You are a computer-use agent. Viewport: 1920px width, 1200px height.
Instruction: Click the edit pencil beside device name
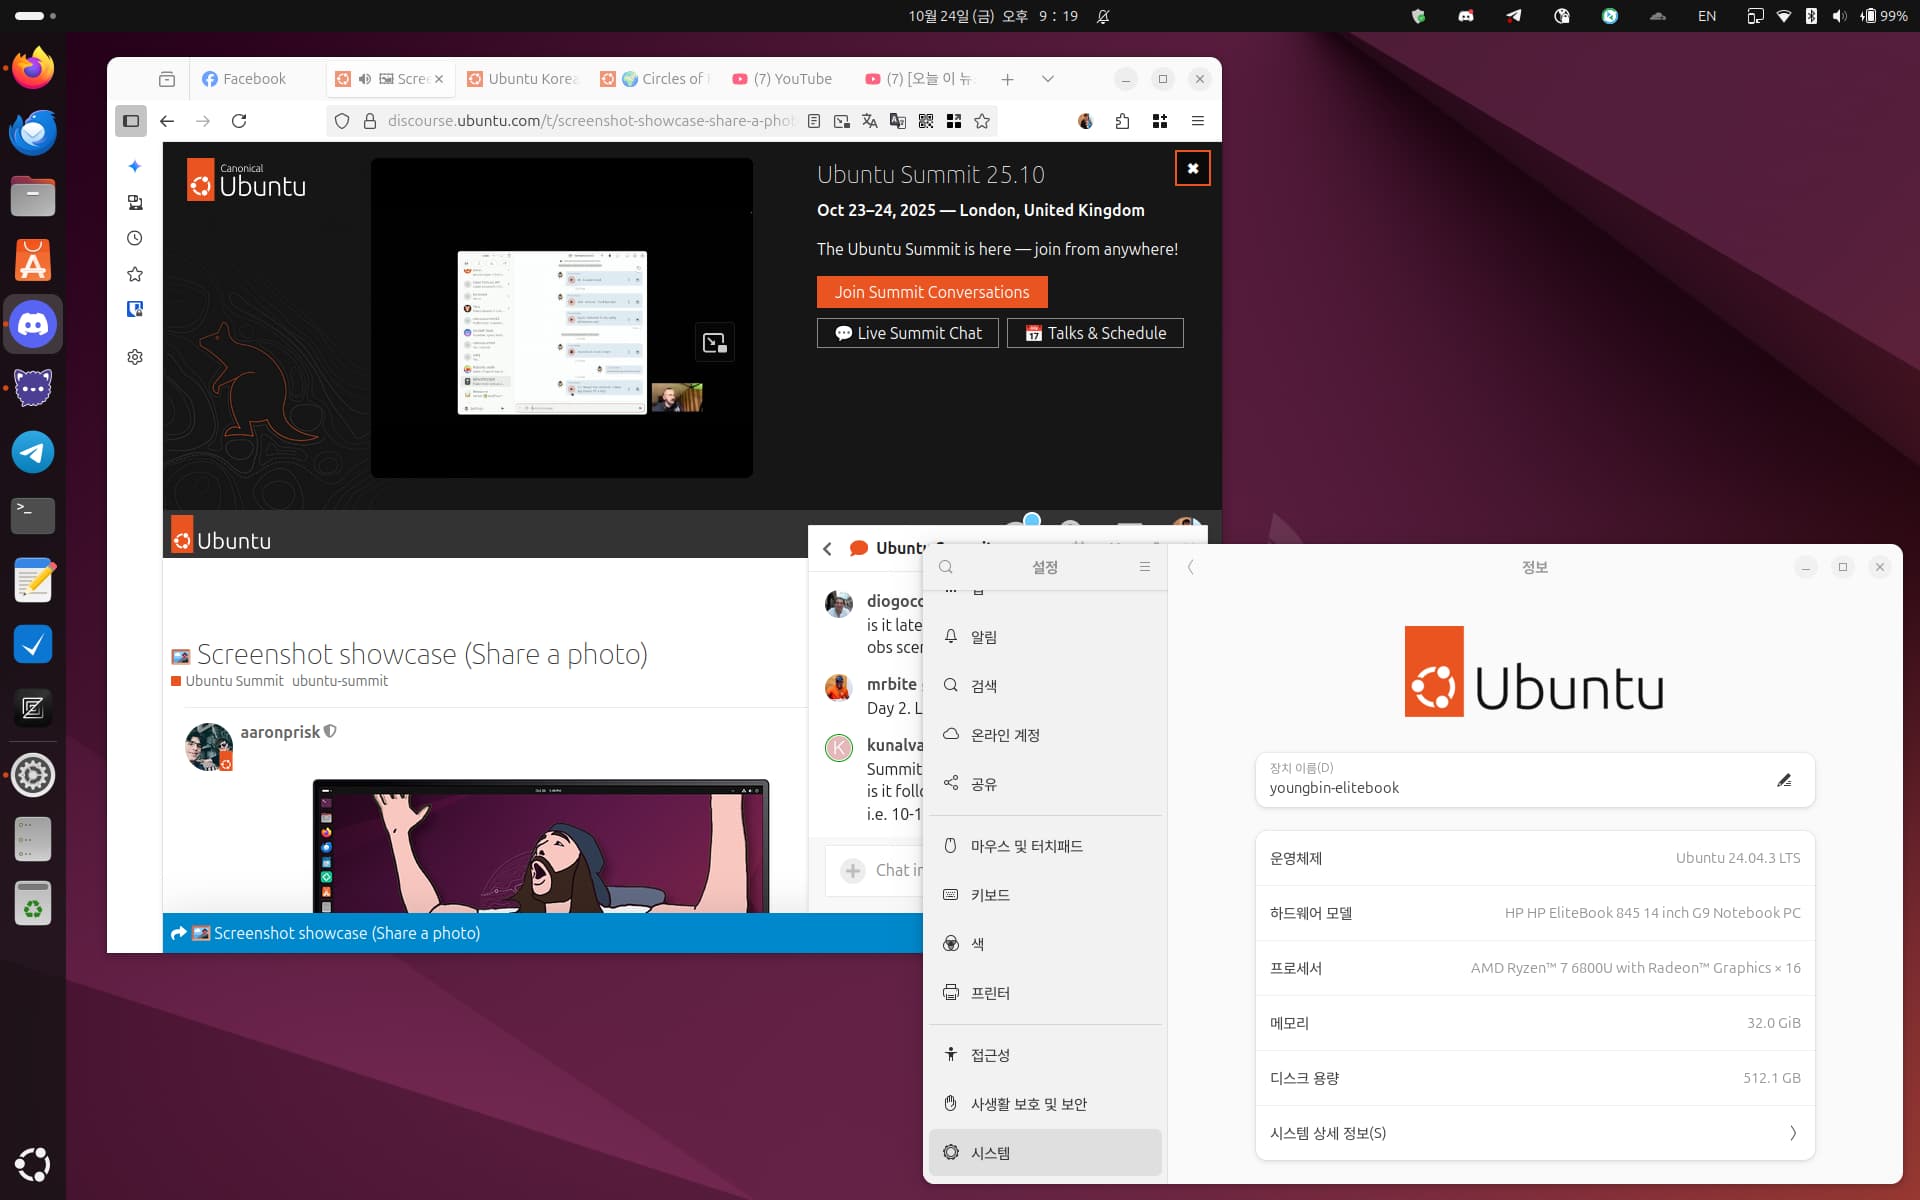coord(1784,780)
